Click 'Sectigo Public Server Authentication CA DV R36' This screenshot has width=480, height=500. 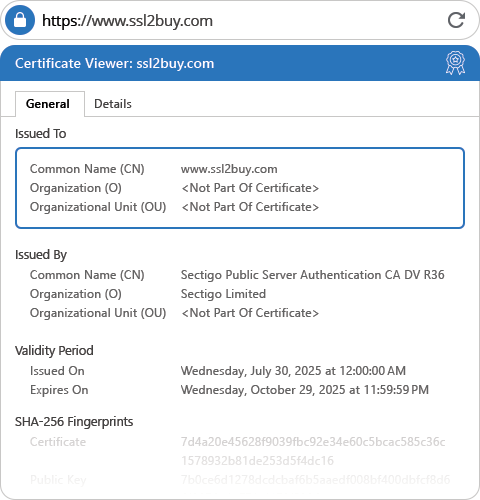(313, 275)
